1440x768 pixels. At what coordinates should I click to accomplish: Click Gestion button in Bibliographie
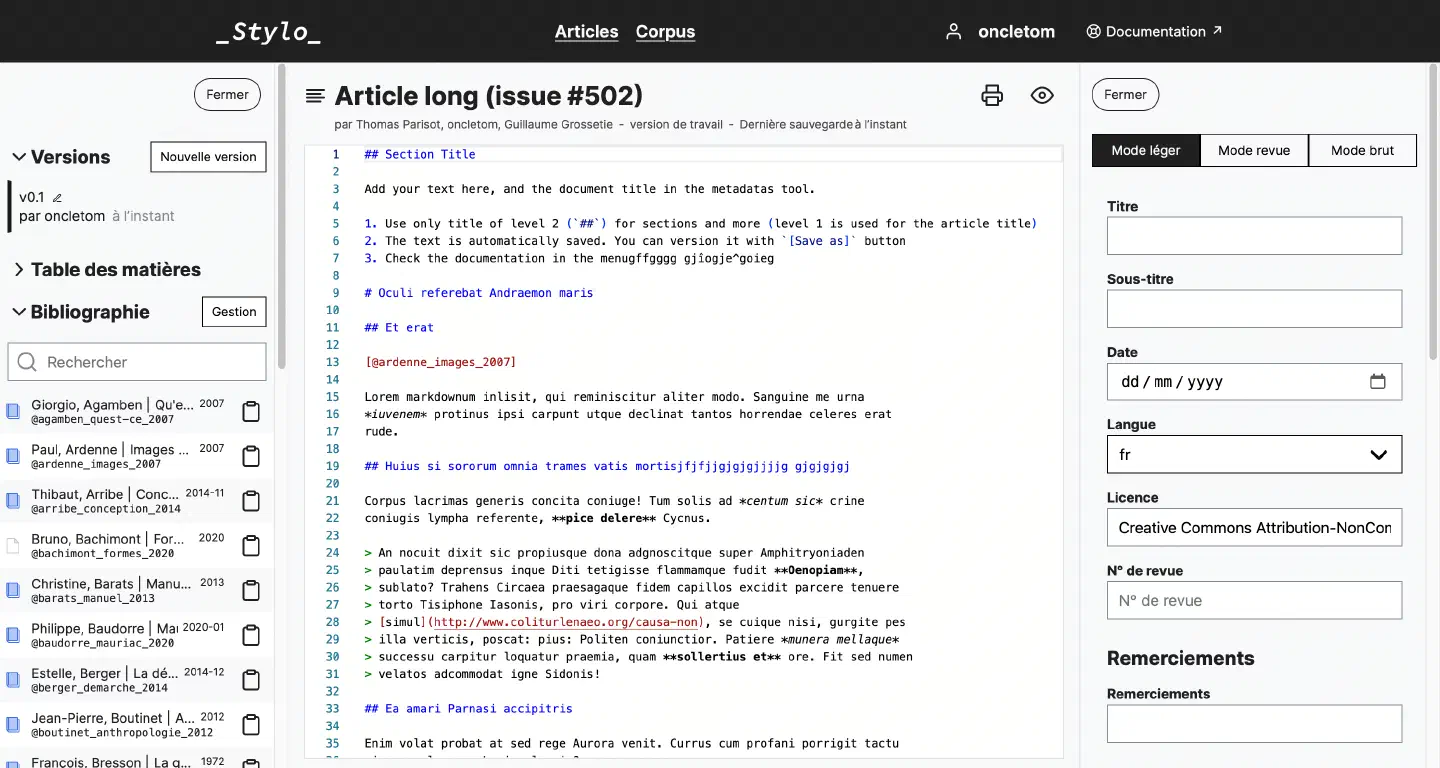coord(234,312)
